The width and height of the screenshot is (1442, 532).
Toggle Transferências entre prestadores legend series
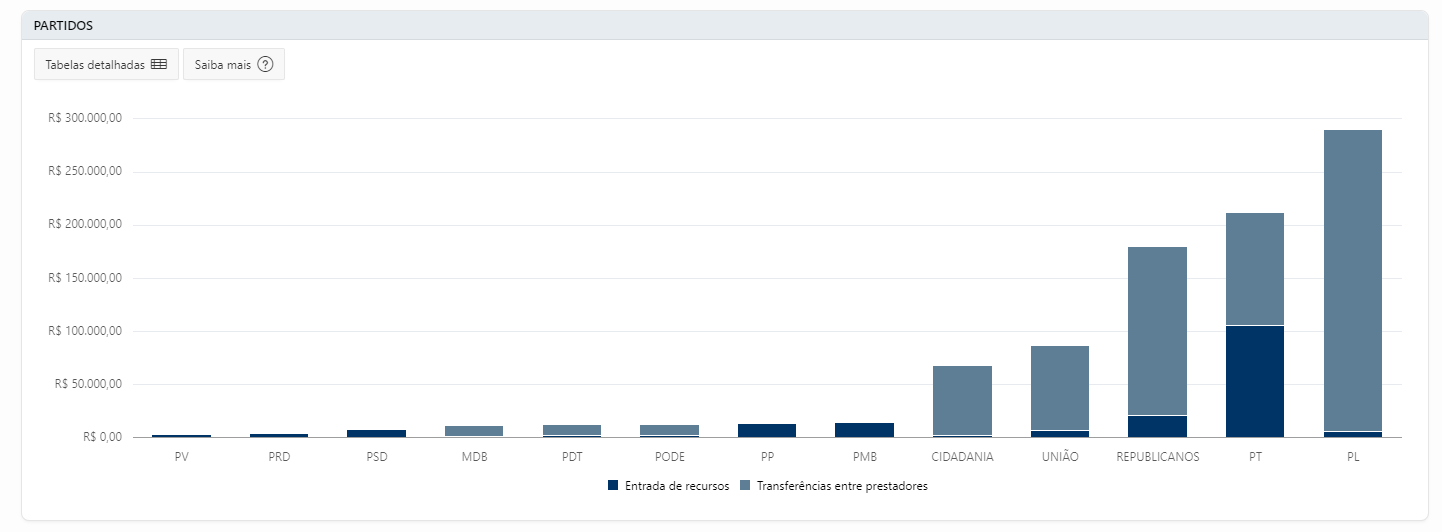[x=833, y=486]
